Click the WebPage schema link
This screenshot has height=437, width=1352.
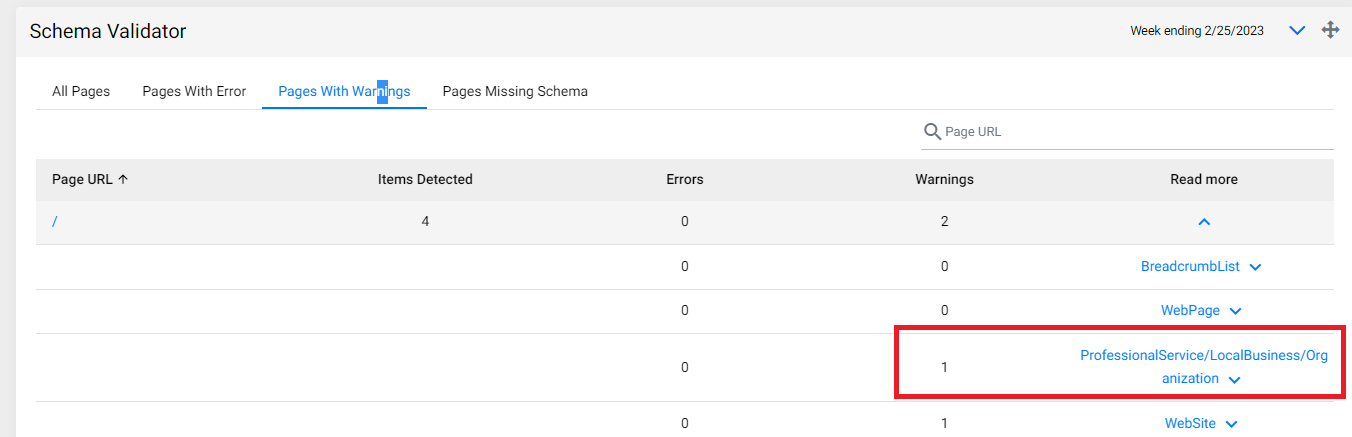(1190, 311)
